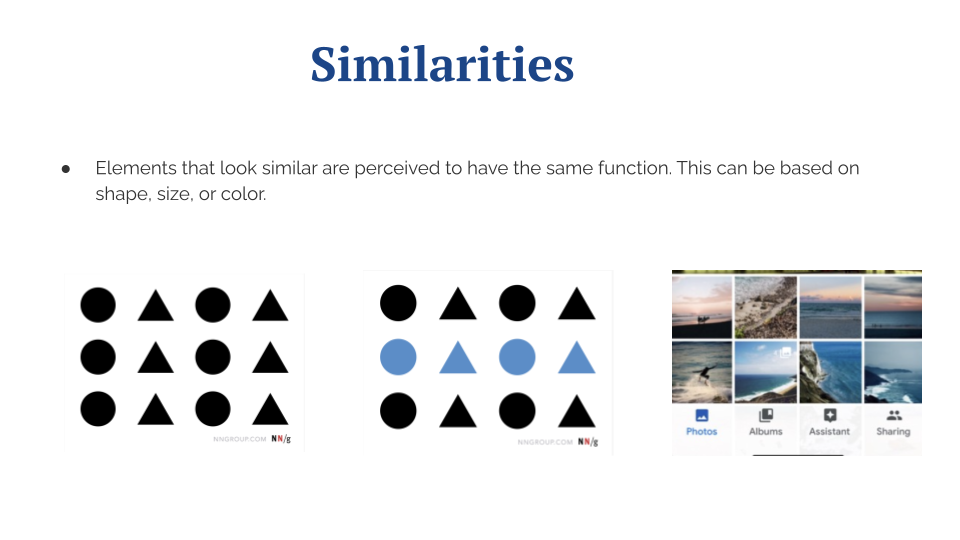Image resolution: width=960 pixels, height=540 pixels.
Task: Open the white cliff coastline photo
Action: coord(830,372)
